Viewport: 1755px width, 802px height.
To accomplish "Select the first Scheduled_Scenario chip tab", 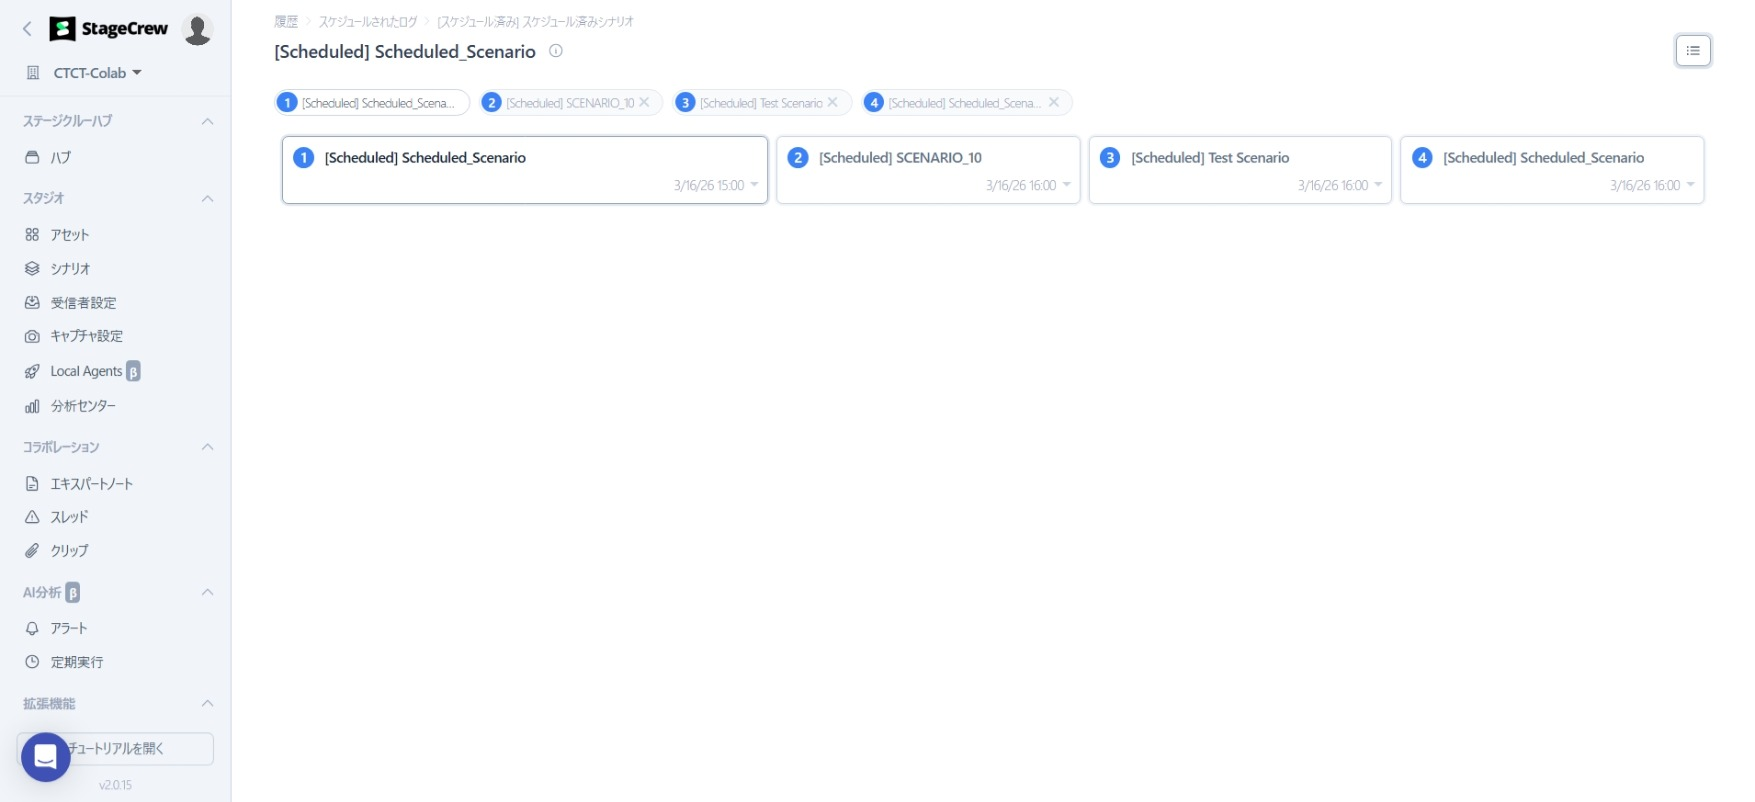I will coord(372,103).
